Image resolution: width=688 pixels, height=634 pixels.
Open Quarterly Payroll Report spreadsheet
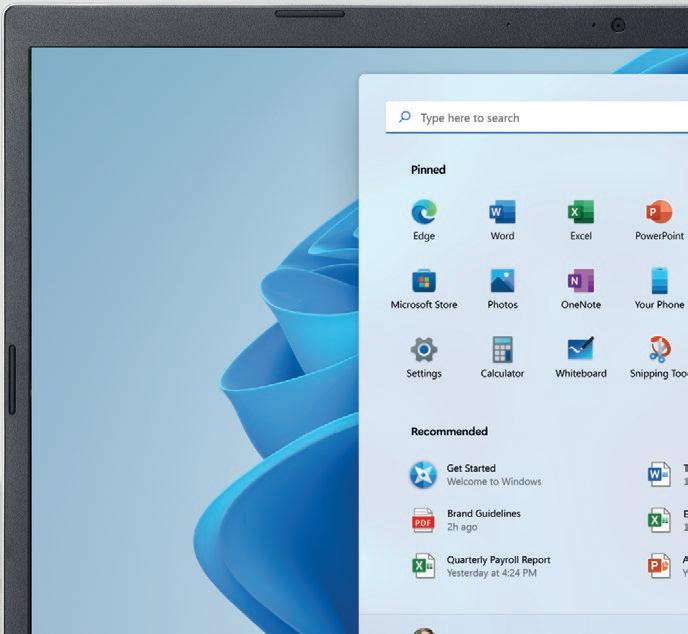481,566
